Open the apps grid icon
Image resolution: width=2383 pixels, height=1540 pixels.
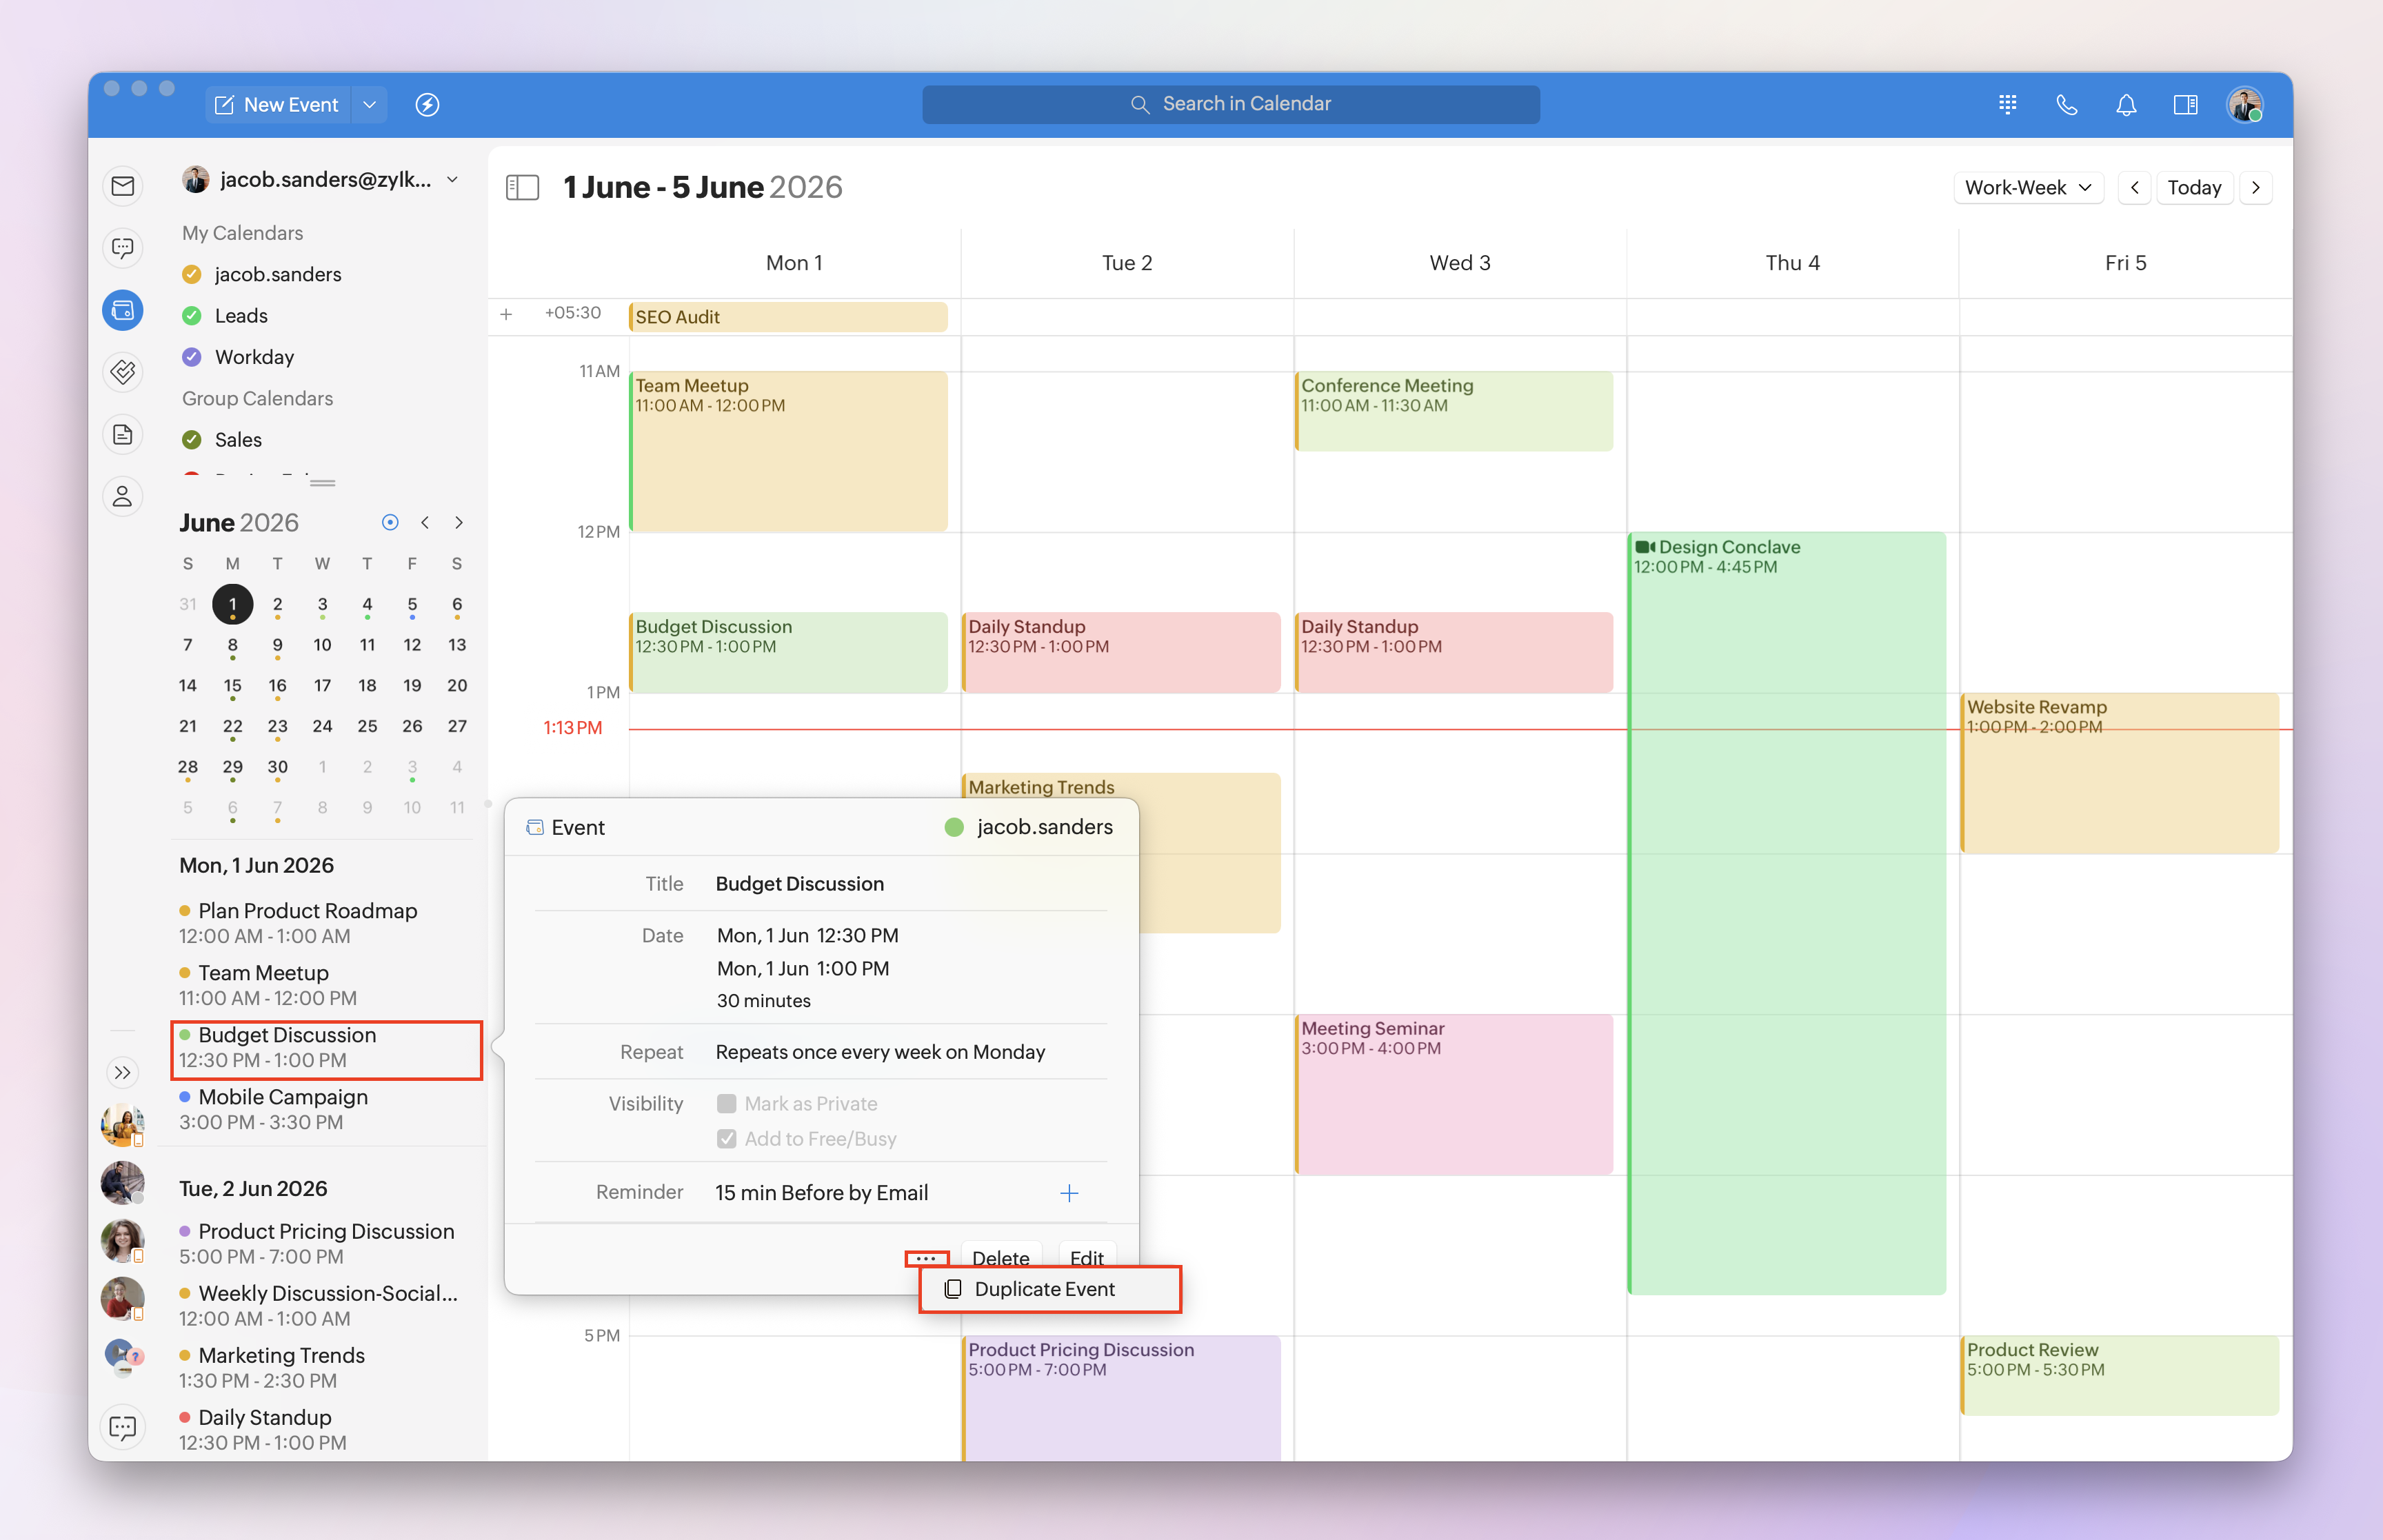tap(2007, 105)
